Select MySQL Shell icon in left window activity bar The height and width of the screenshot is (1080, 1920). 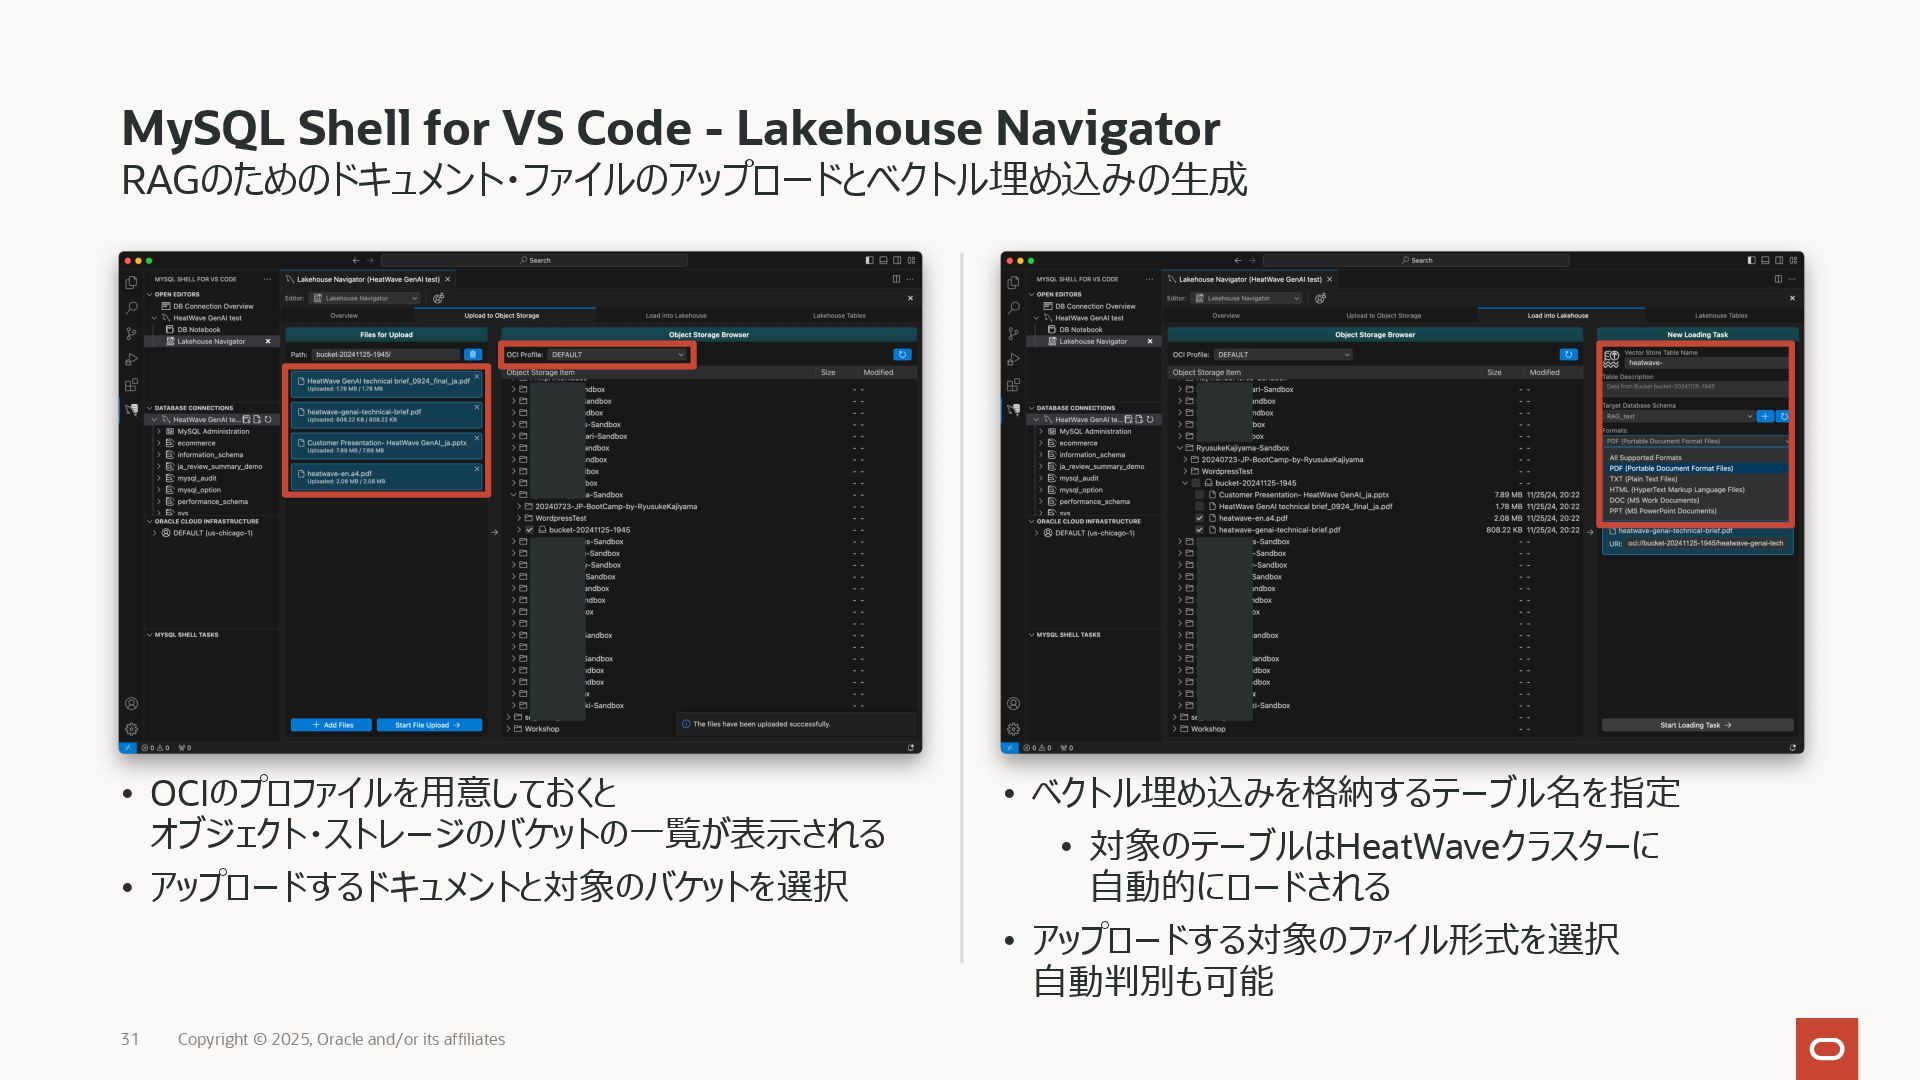coord(131,410)
